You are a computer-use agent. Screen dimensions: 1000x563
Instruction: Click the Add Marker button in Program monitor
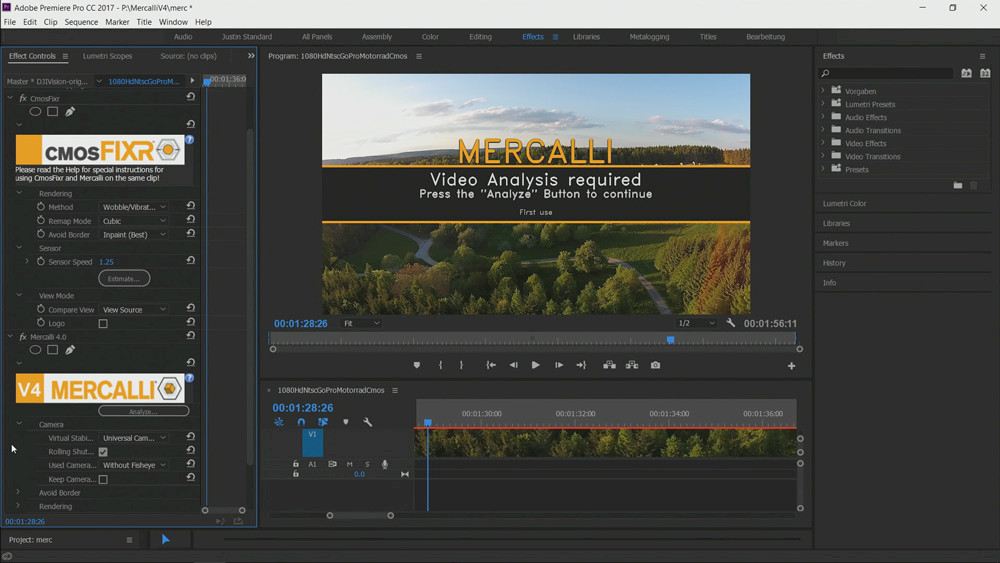tap(416, 365)
